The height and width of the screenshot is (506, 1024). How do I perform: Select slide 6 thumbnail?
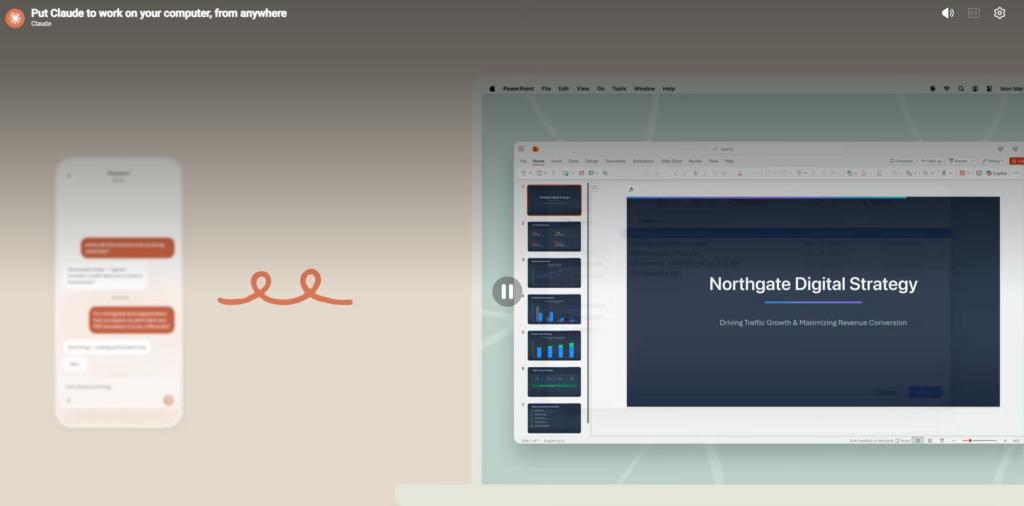click(x=554, y=382)
